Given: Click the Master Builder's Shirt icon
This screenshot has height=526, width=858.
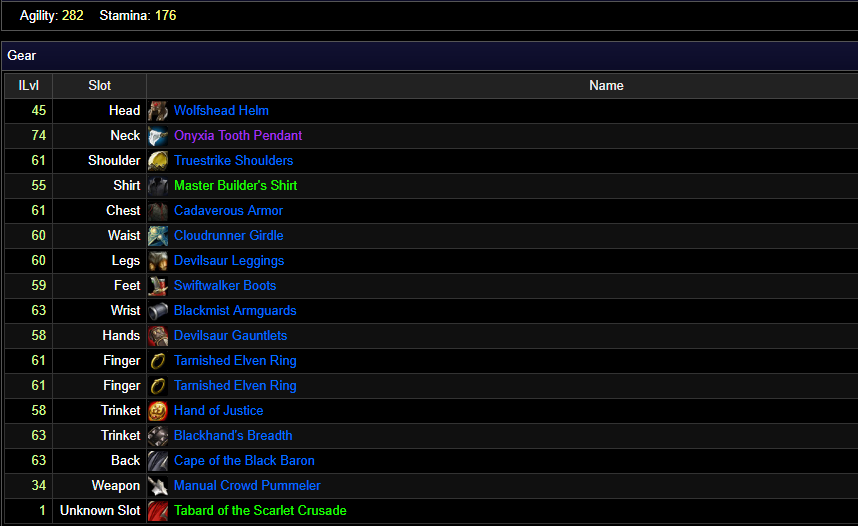Looking at the screenshot, I should tap(158, 186).
